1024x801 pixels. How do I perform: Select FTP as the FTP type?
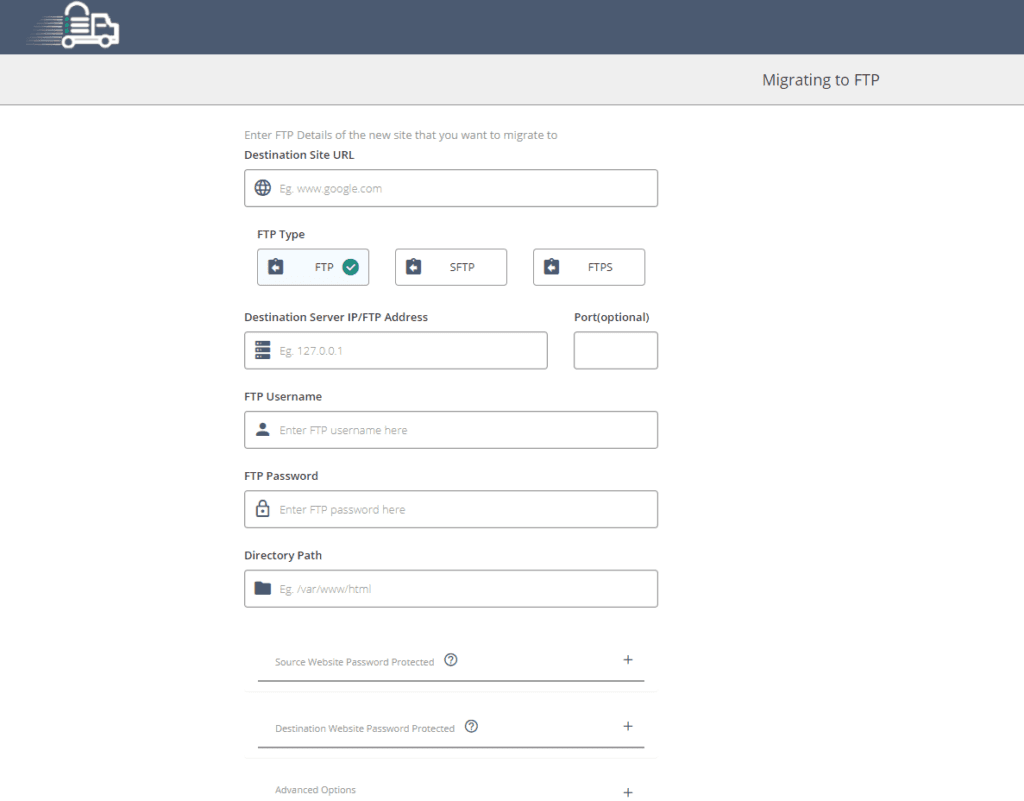[x=313, y=267]
